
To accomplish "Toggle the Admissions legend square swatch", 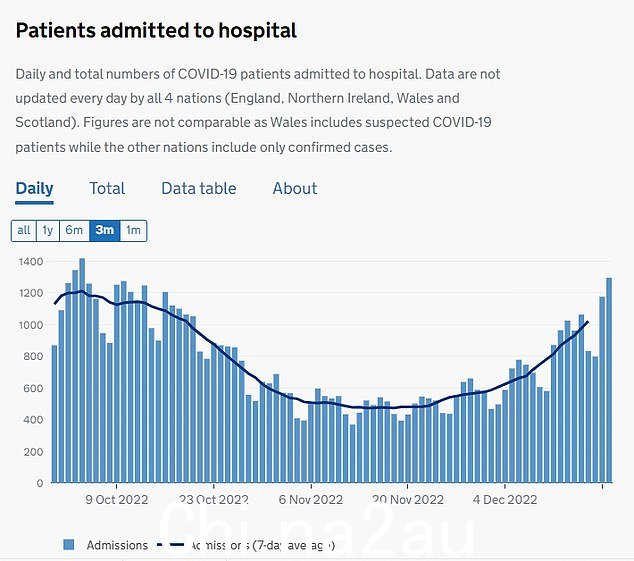I will coord(69,545).
